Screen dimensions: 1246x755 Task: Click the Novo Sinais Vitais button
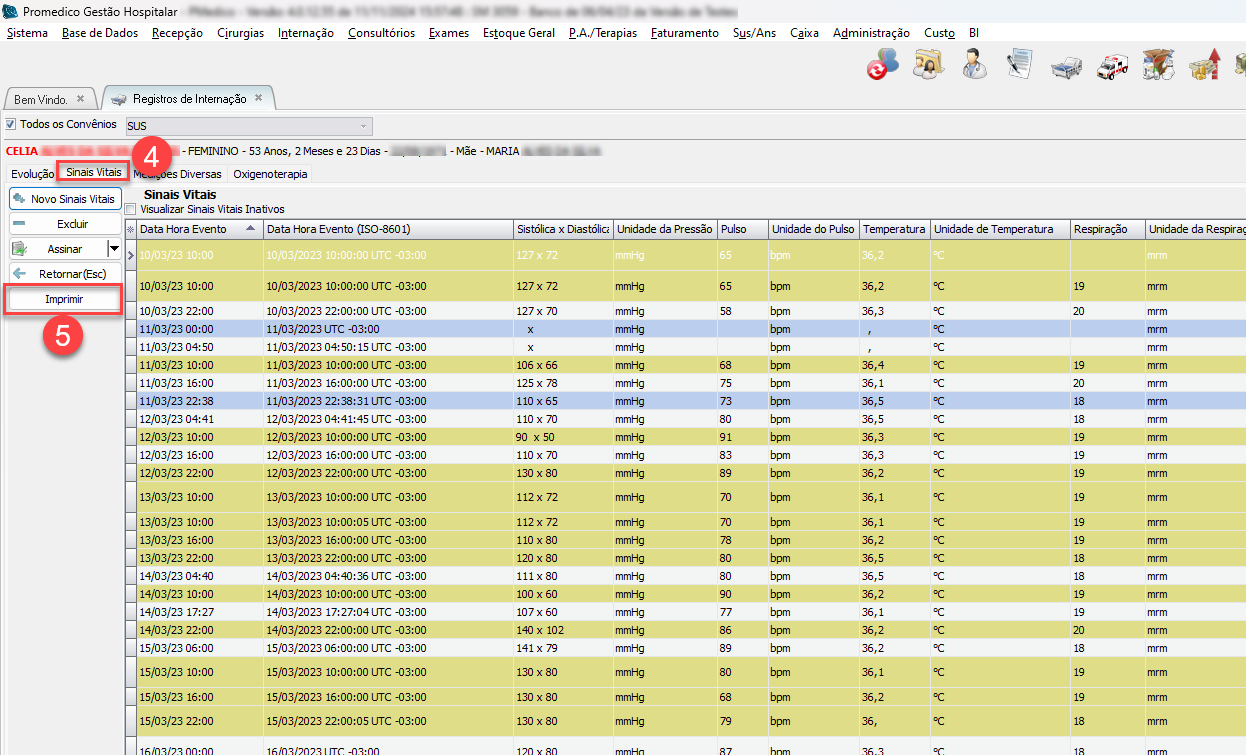[x=65, y=199]
